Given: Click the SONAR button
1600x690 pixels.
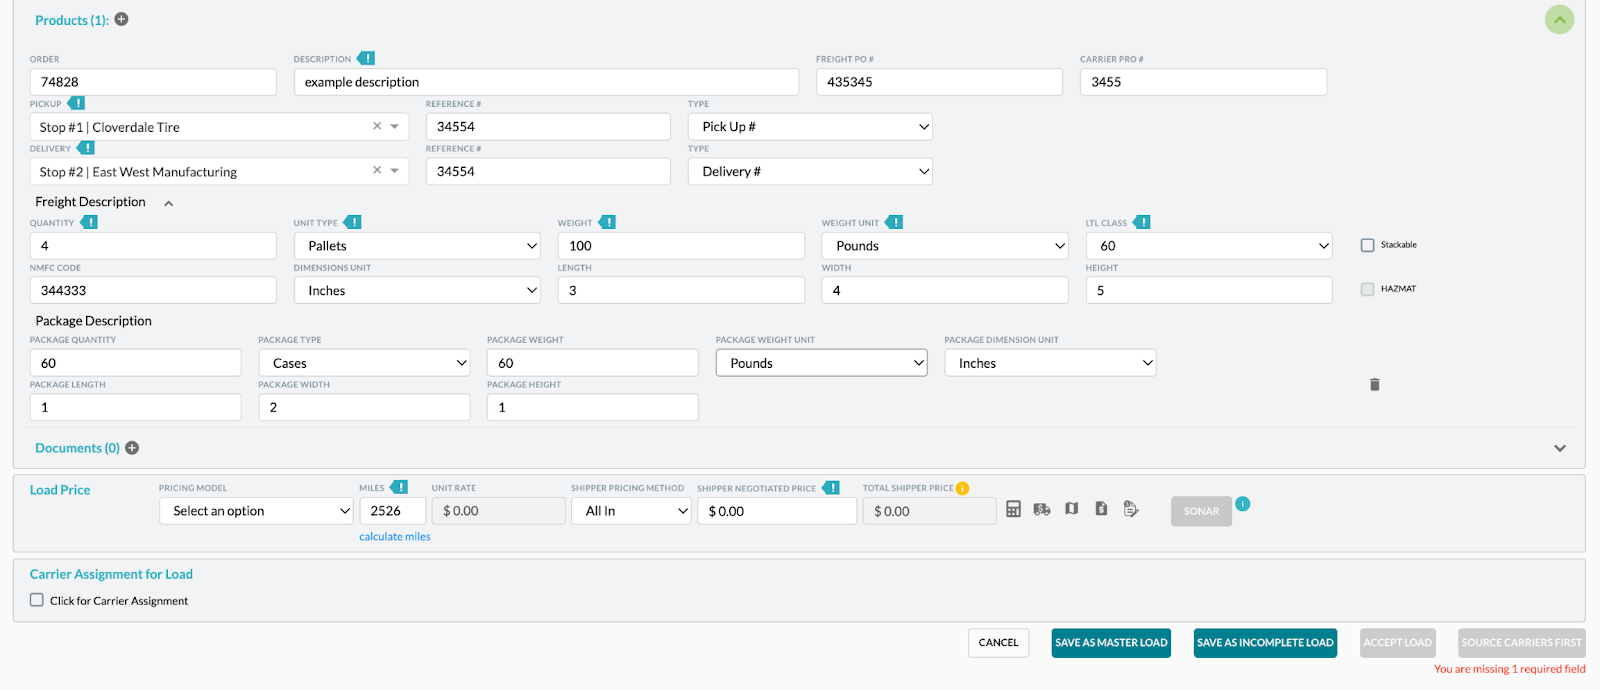Looking at the screenshot, I should point(1201,511).
